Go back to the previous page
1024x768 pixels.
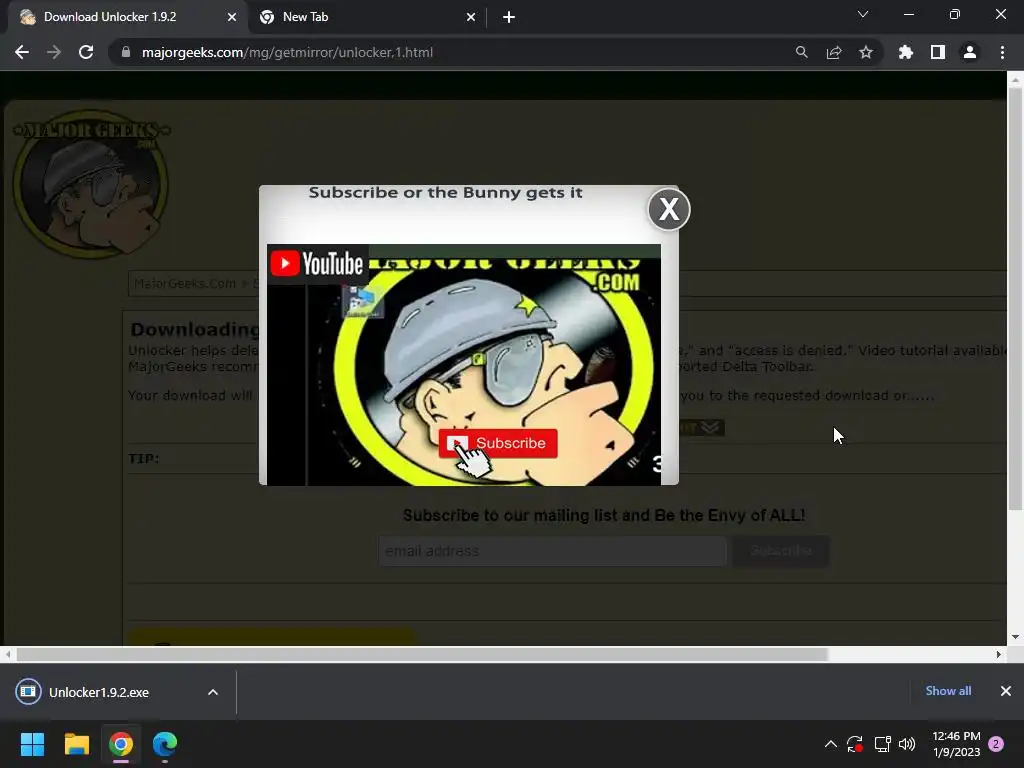[x=22, y=52]
